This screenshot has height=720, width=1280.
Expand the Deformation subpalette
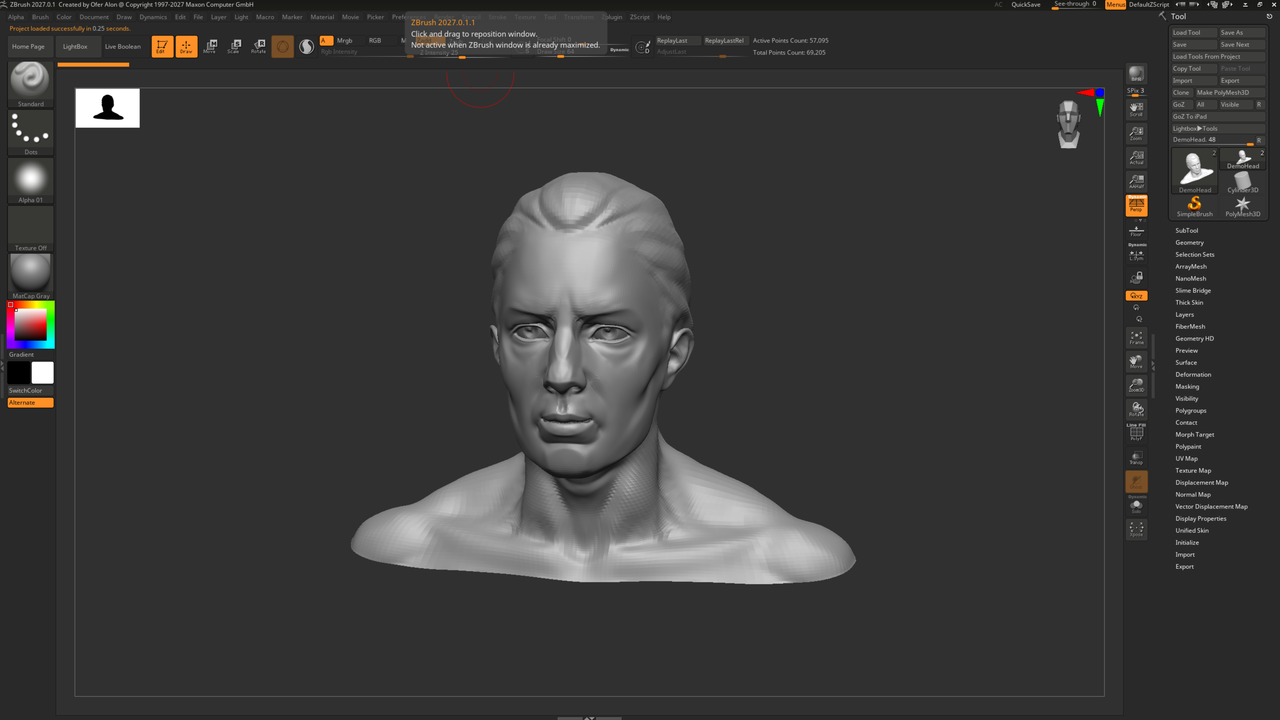pyautogui.click(x=1193, y=375)
